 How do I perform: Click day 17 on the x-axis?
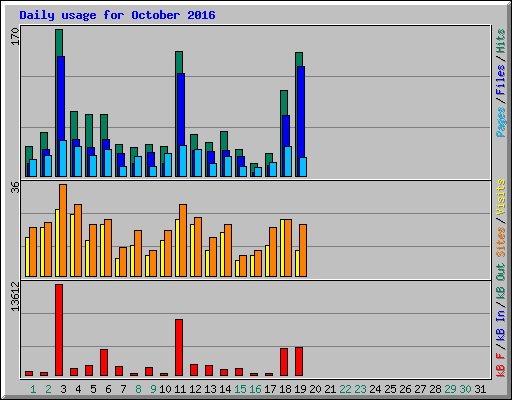pyautogui.click(x=270, y=389)
